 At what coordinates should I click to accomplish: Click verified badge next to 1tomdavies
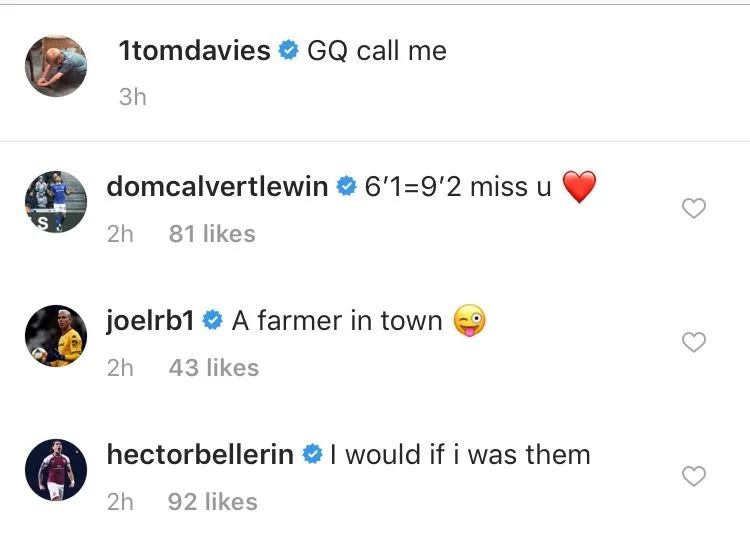pyautogui.click(x=288, y=52)
